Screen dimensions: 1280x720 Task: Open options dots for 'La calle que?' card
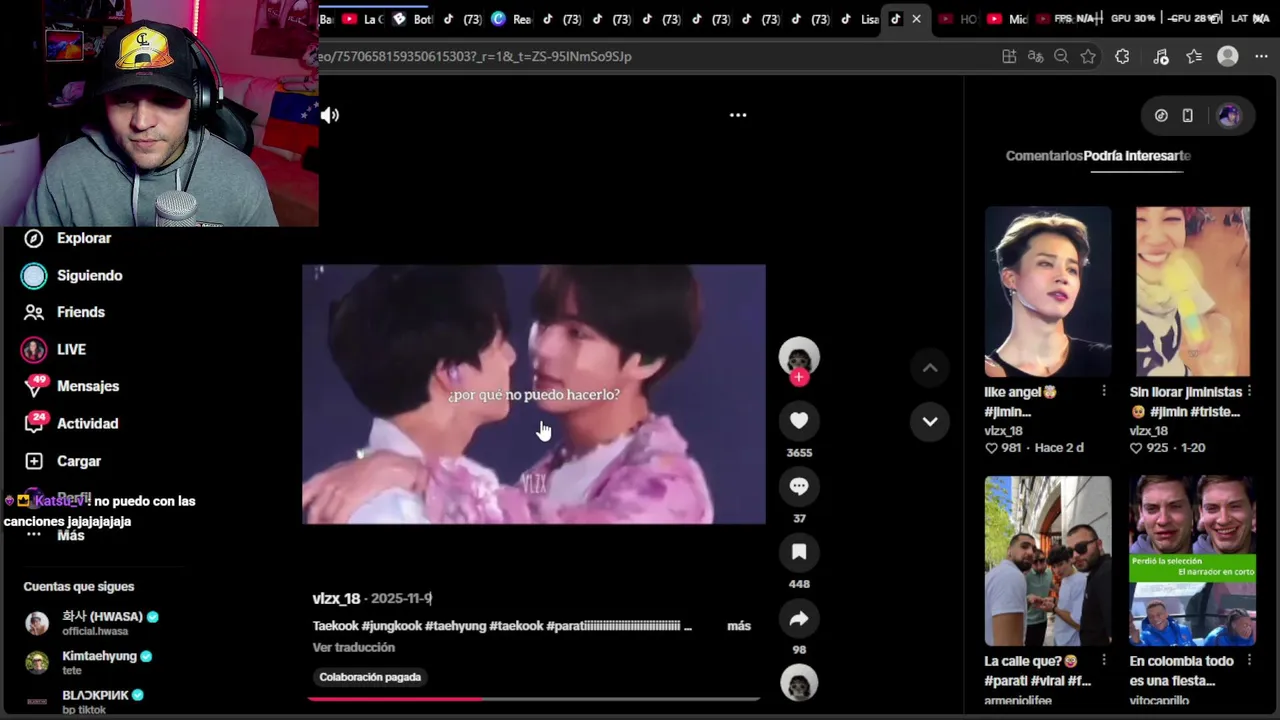pyautogui.click(x=1104, y=661)
